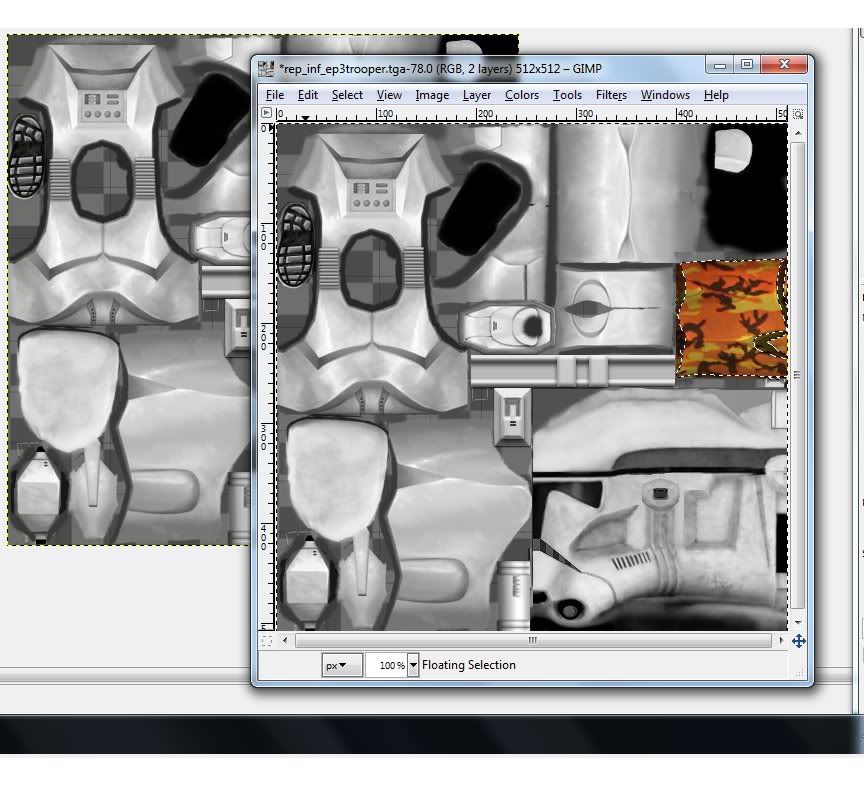Image resolution: width=864 pixels, height=800 pixels.
Task: Click the resize grip in the status bar corner
Action: pyautogui.click(x=800, y=672)
